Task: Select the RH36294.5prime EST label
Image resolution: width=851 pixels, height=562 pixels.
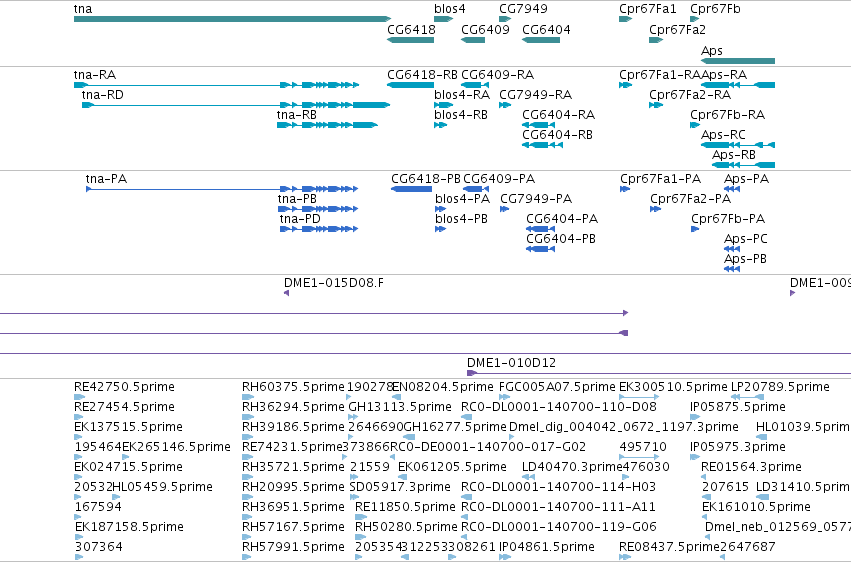Action: (293, 406)
